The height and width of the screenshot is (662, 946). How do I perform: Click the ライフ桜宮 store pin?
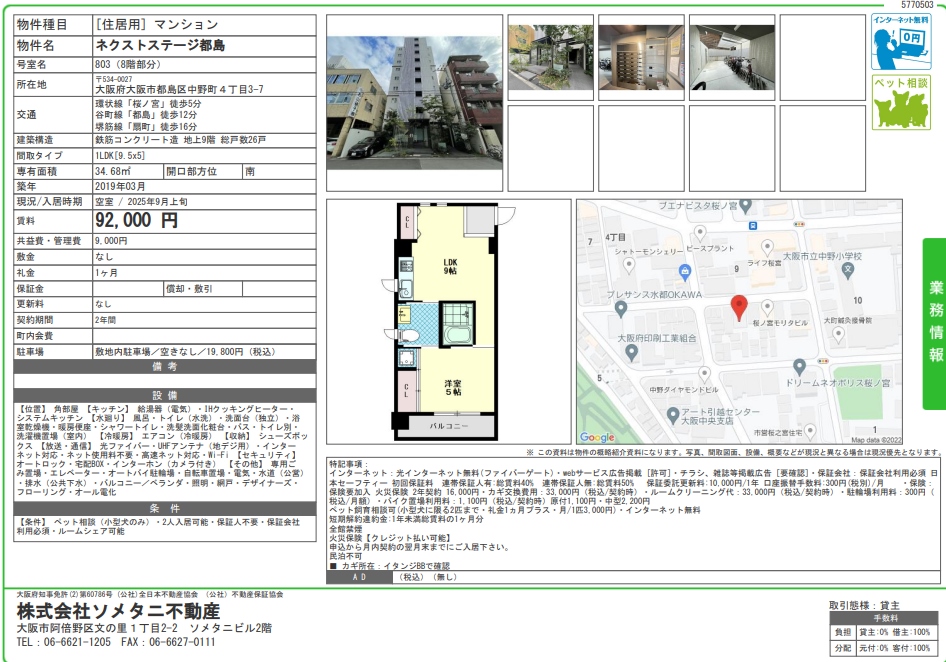point(767,247)
